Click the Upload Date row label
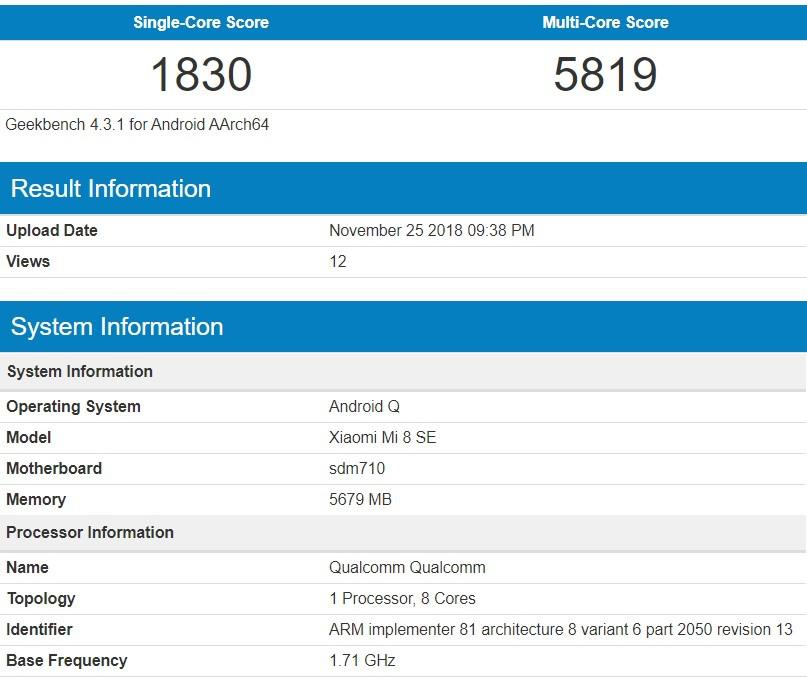The image size is (807, 681). point(52,230)
